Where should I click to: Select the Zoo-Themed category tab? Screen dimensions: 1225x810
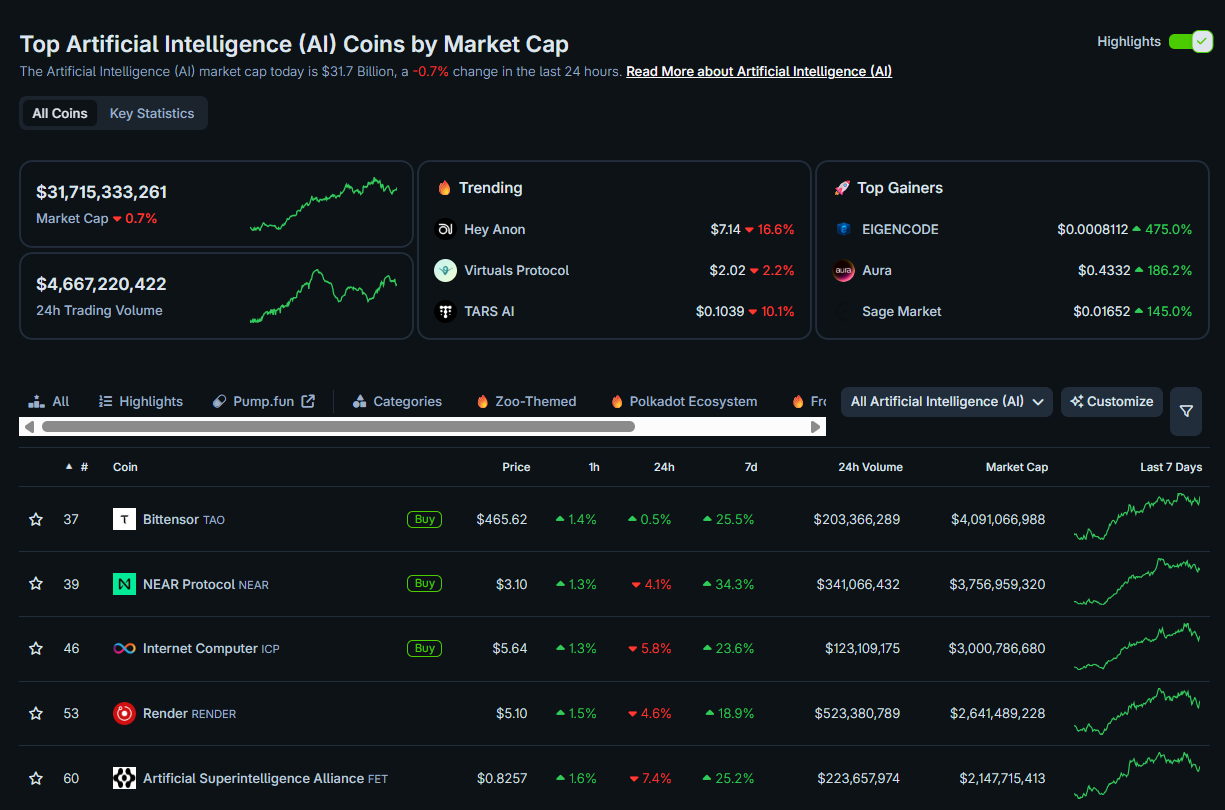pyautogui.click(x=526, y=401)
